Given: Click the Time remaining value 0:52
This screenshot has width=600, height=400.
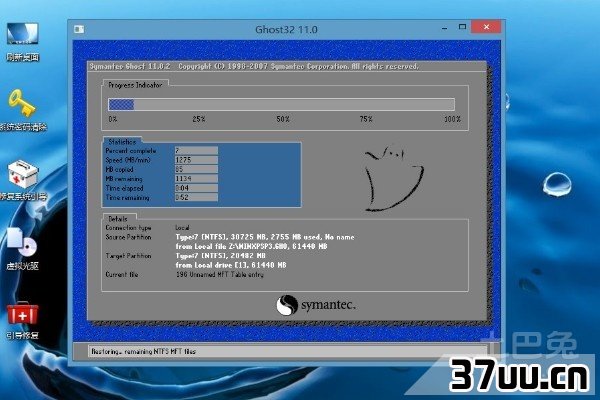Looking at the screenshot, I should [196, 198].
